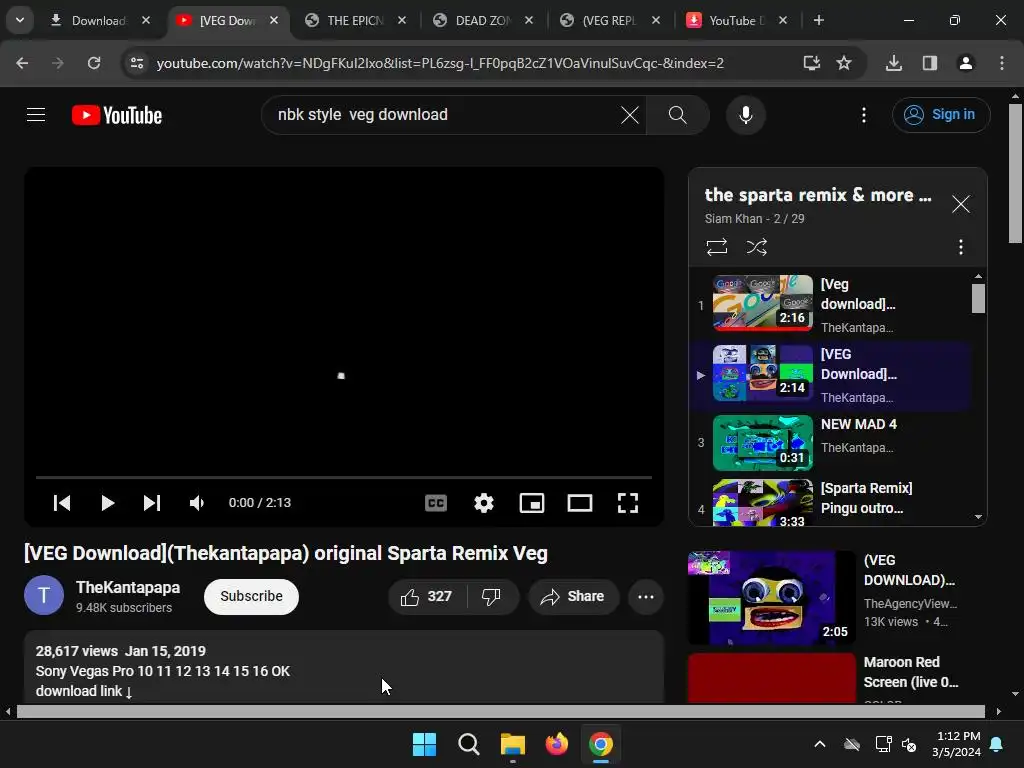
Task: Like the video with 327 likes
Action: (428, 596)
